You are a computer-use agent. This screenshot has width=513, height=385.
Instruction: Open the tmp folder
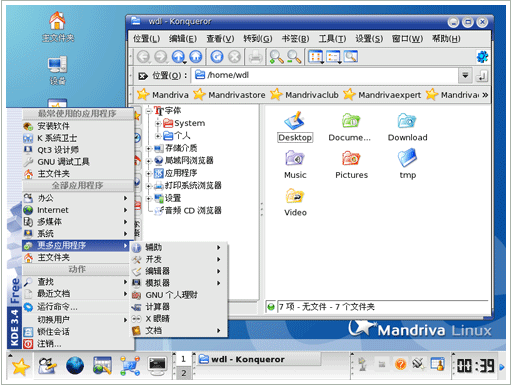click(x=407, y=164)
